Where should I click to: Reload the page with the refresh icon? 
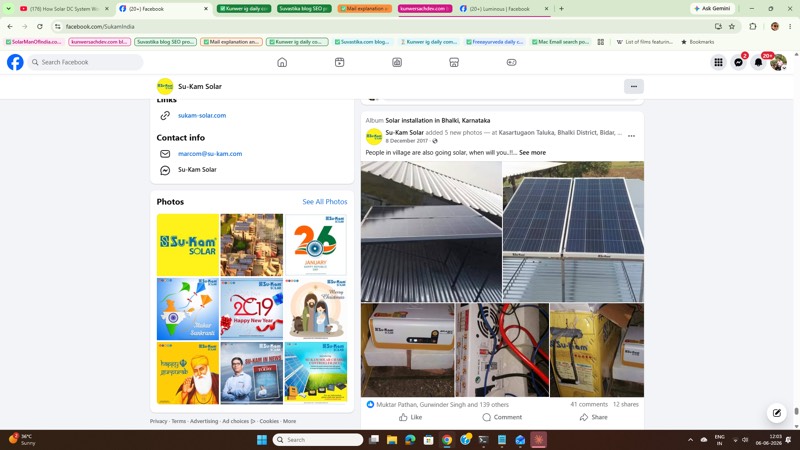coord(40,27)
